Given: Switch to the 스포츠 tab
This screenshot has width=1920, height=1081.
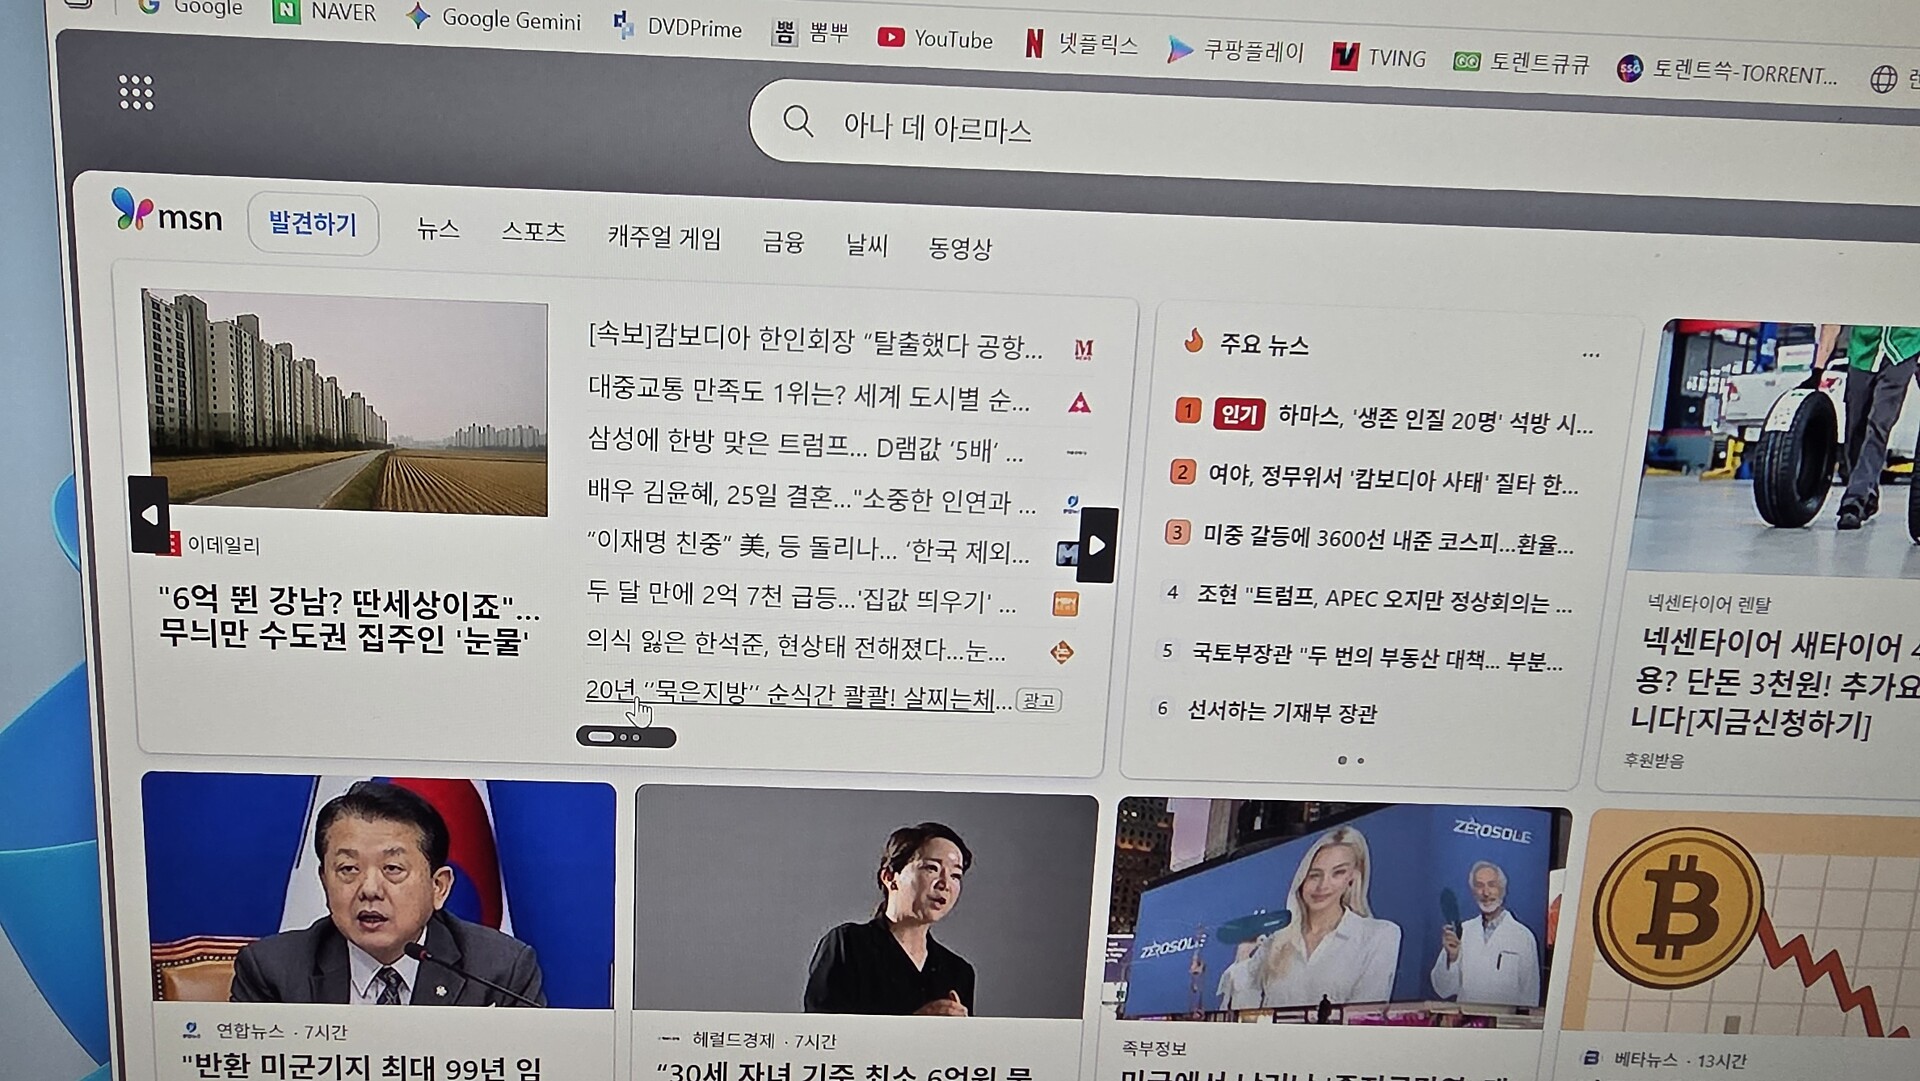Looking at the screenshot, I should tap(533, 232).
